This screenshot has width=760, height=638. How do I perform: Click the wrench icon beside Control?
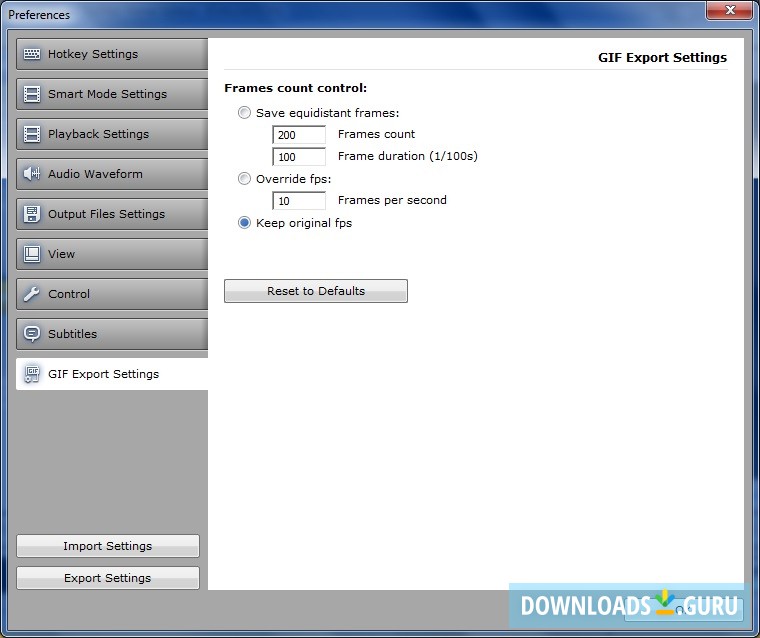point(32,294)
